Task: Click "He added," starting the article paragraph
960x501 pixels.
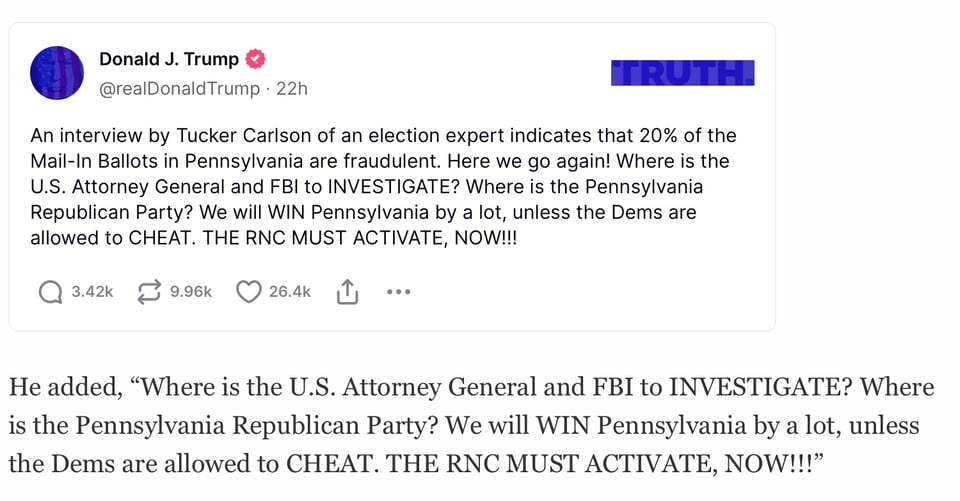Action: pyautogui.click(x=60, y=388)
